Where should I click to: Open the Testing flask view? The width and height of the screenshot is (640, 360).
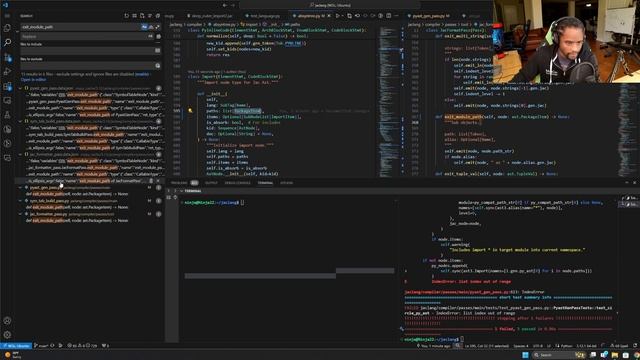tap(7, 115)
